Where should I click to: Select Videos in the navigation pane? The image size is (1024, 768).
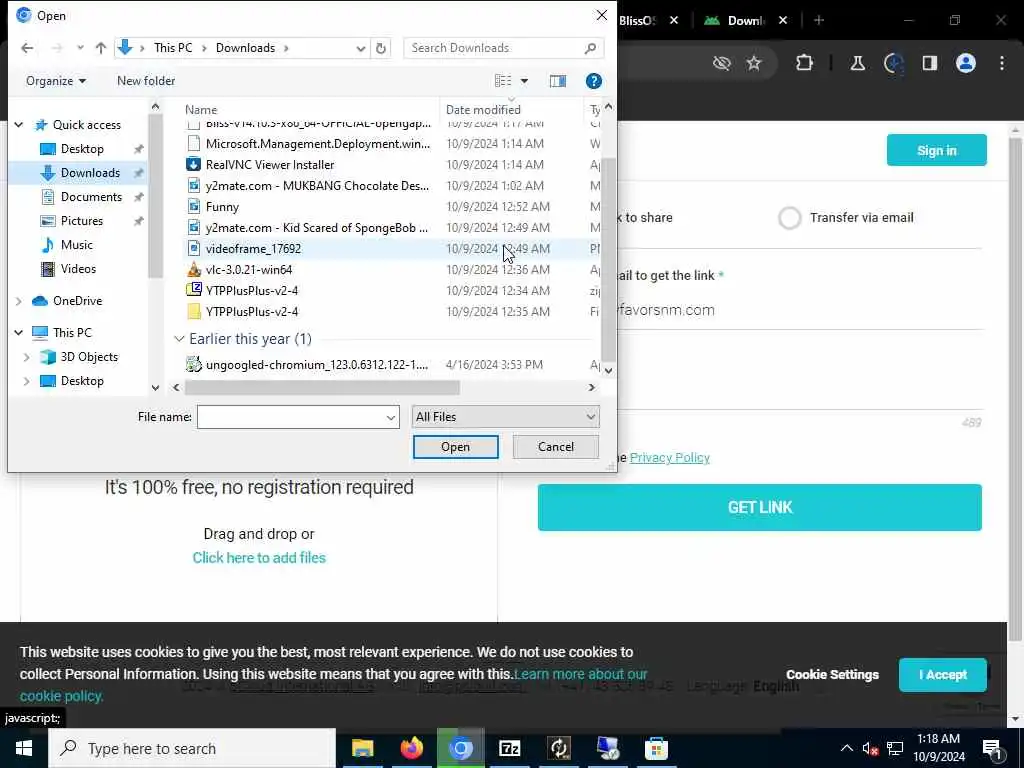[x=78, y=269]
